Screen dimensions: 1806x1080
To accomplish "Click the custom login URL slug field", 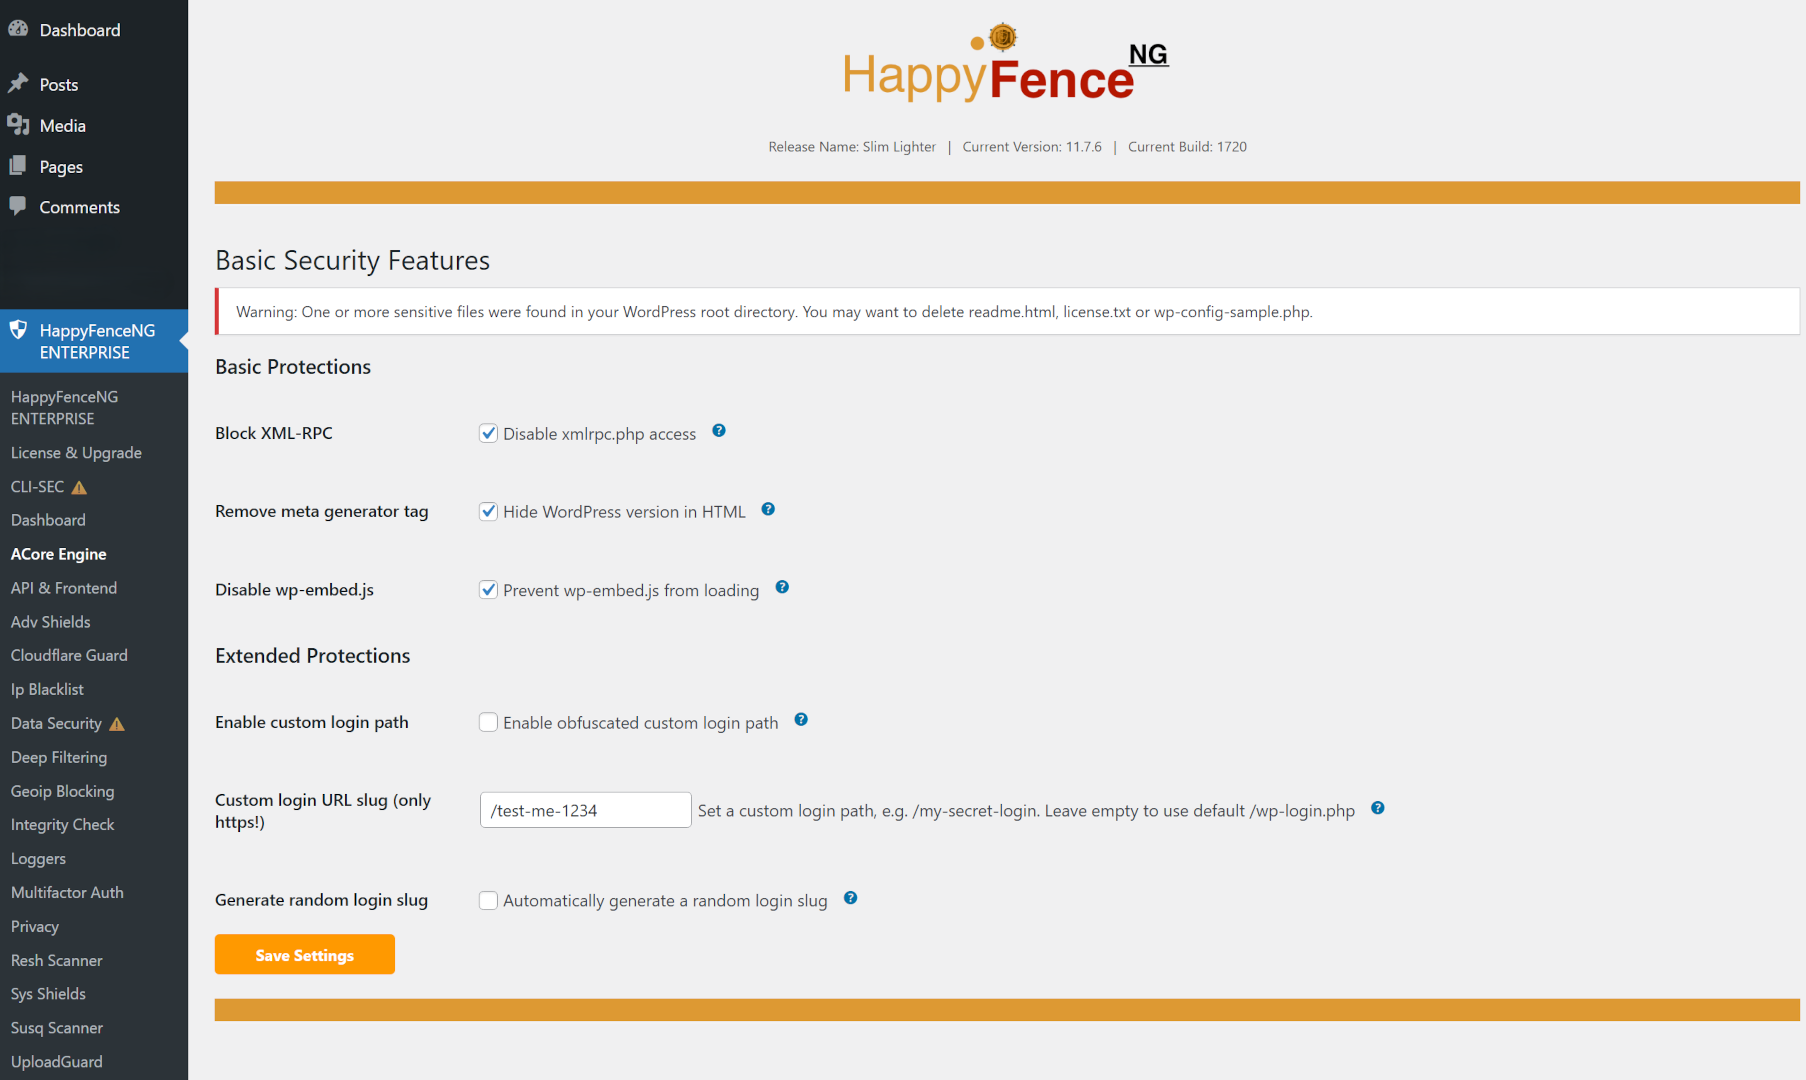I will click(x=585, y=810).
